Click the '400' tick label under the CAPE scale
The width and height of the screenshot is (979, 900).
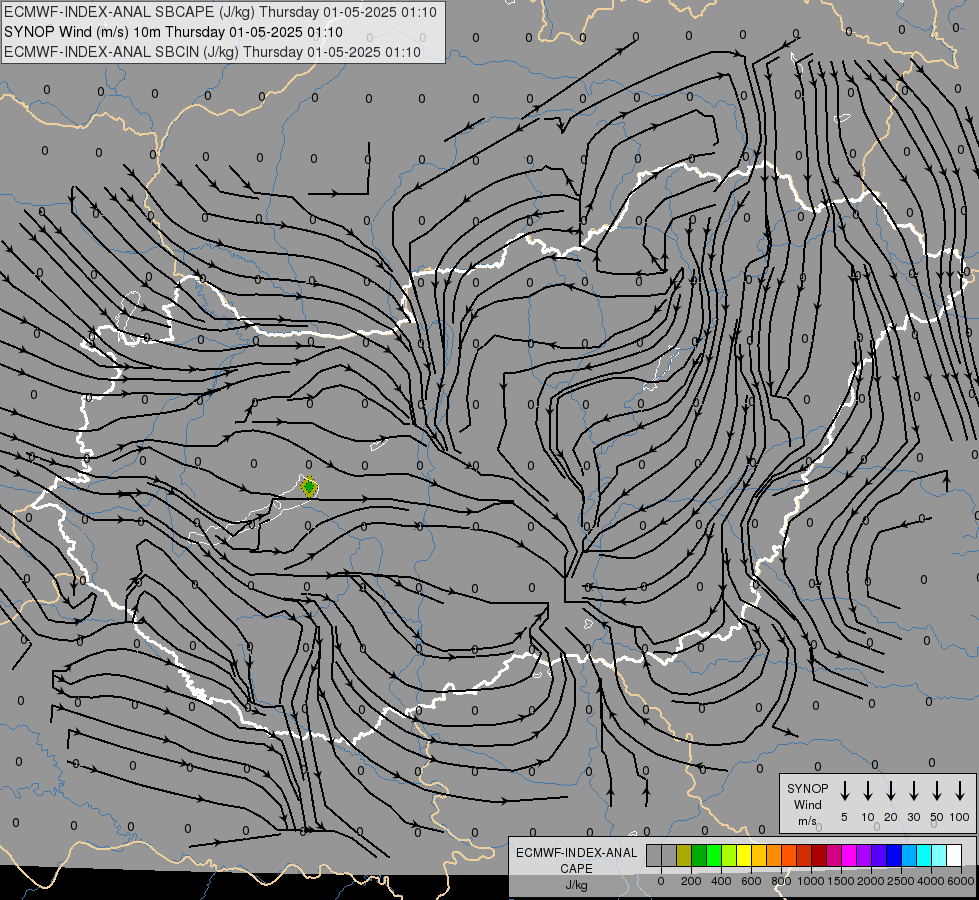[721, 881]
